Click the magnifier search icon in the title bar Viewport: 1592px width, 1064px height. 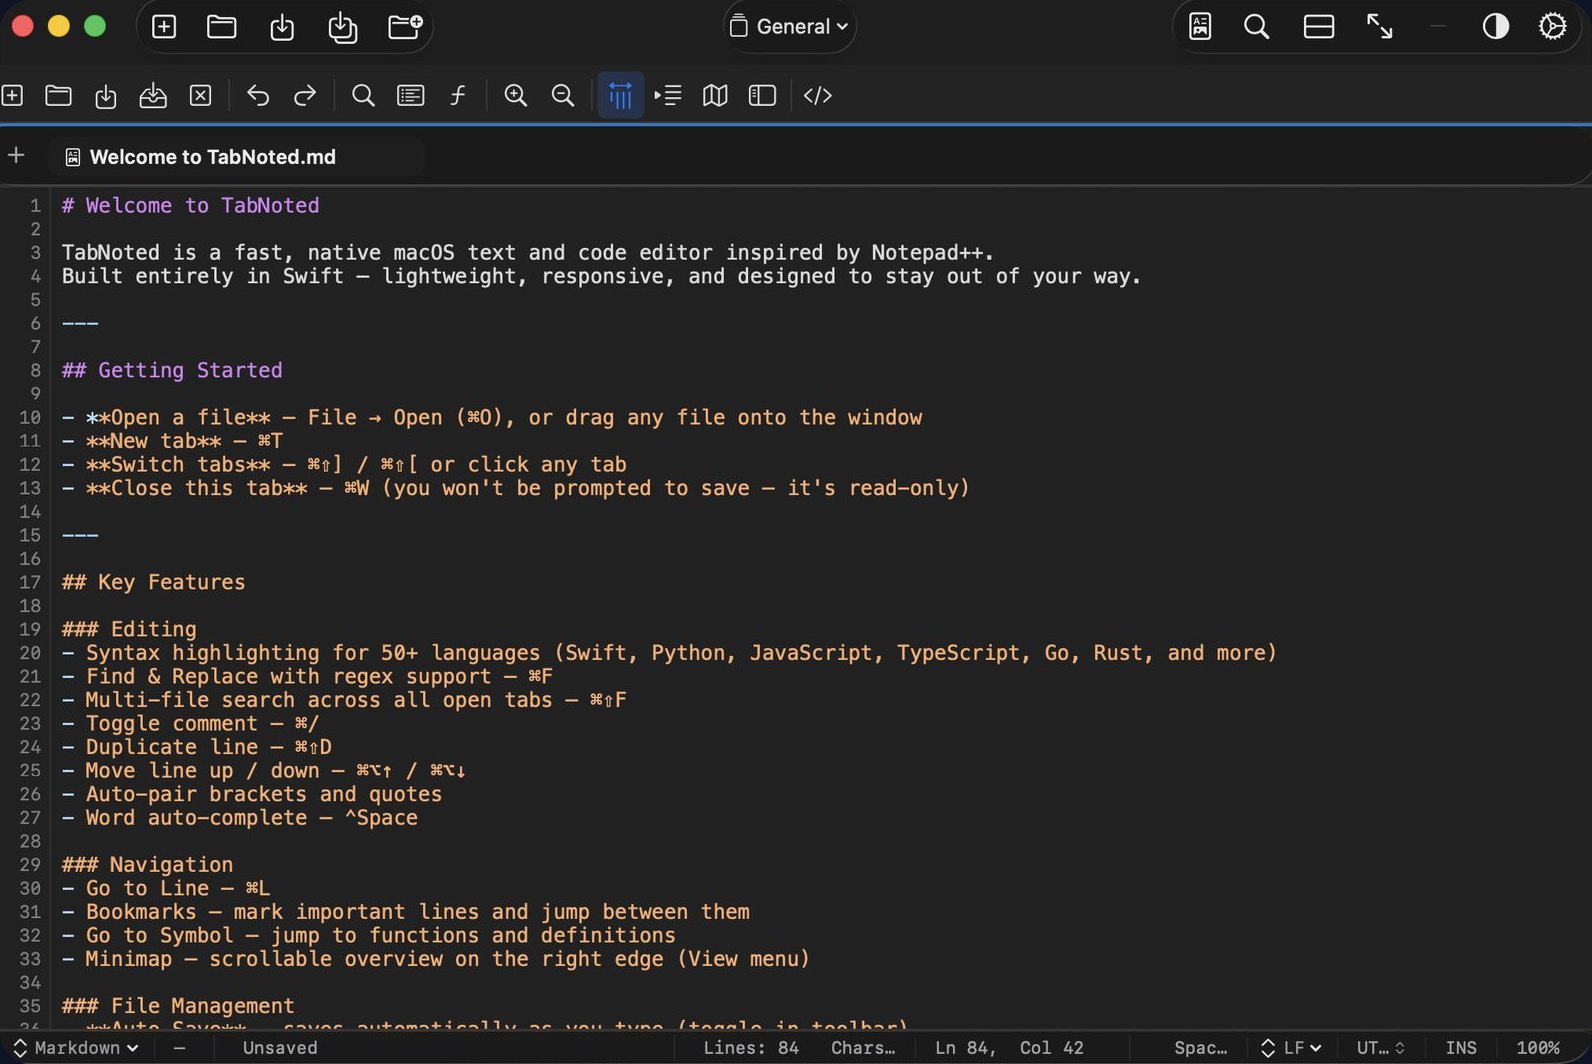coord(1257,27)
